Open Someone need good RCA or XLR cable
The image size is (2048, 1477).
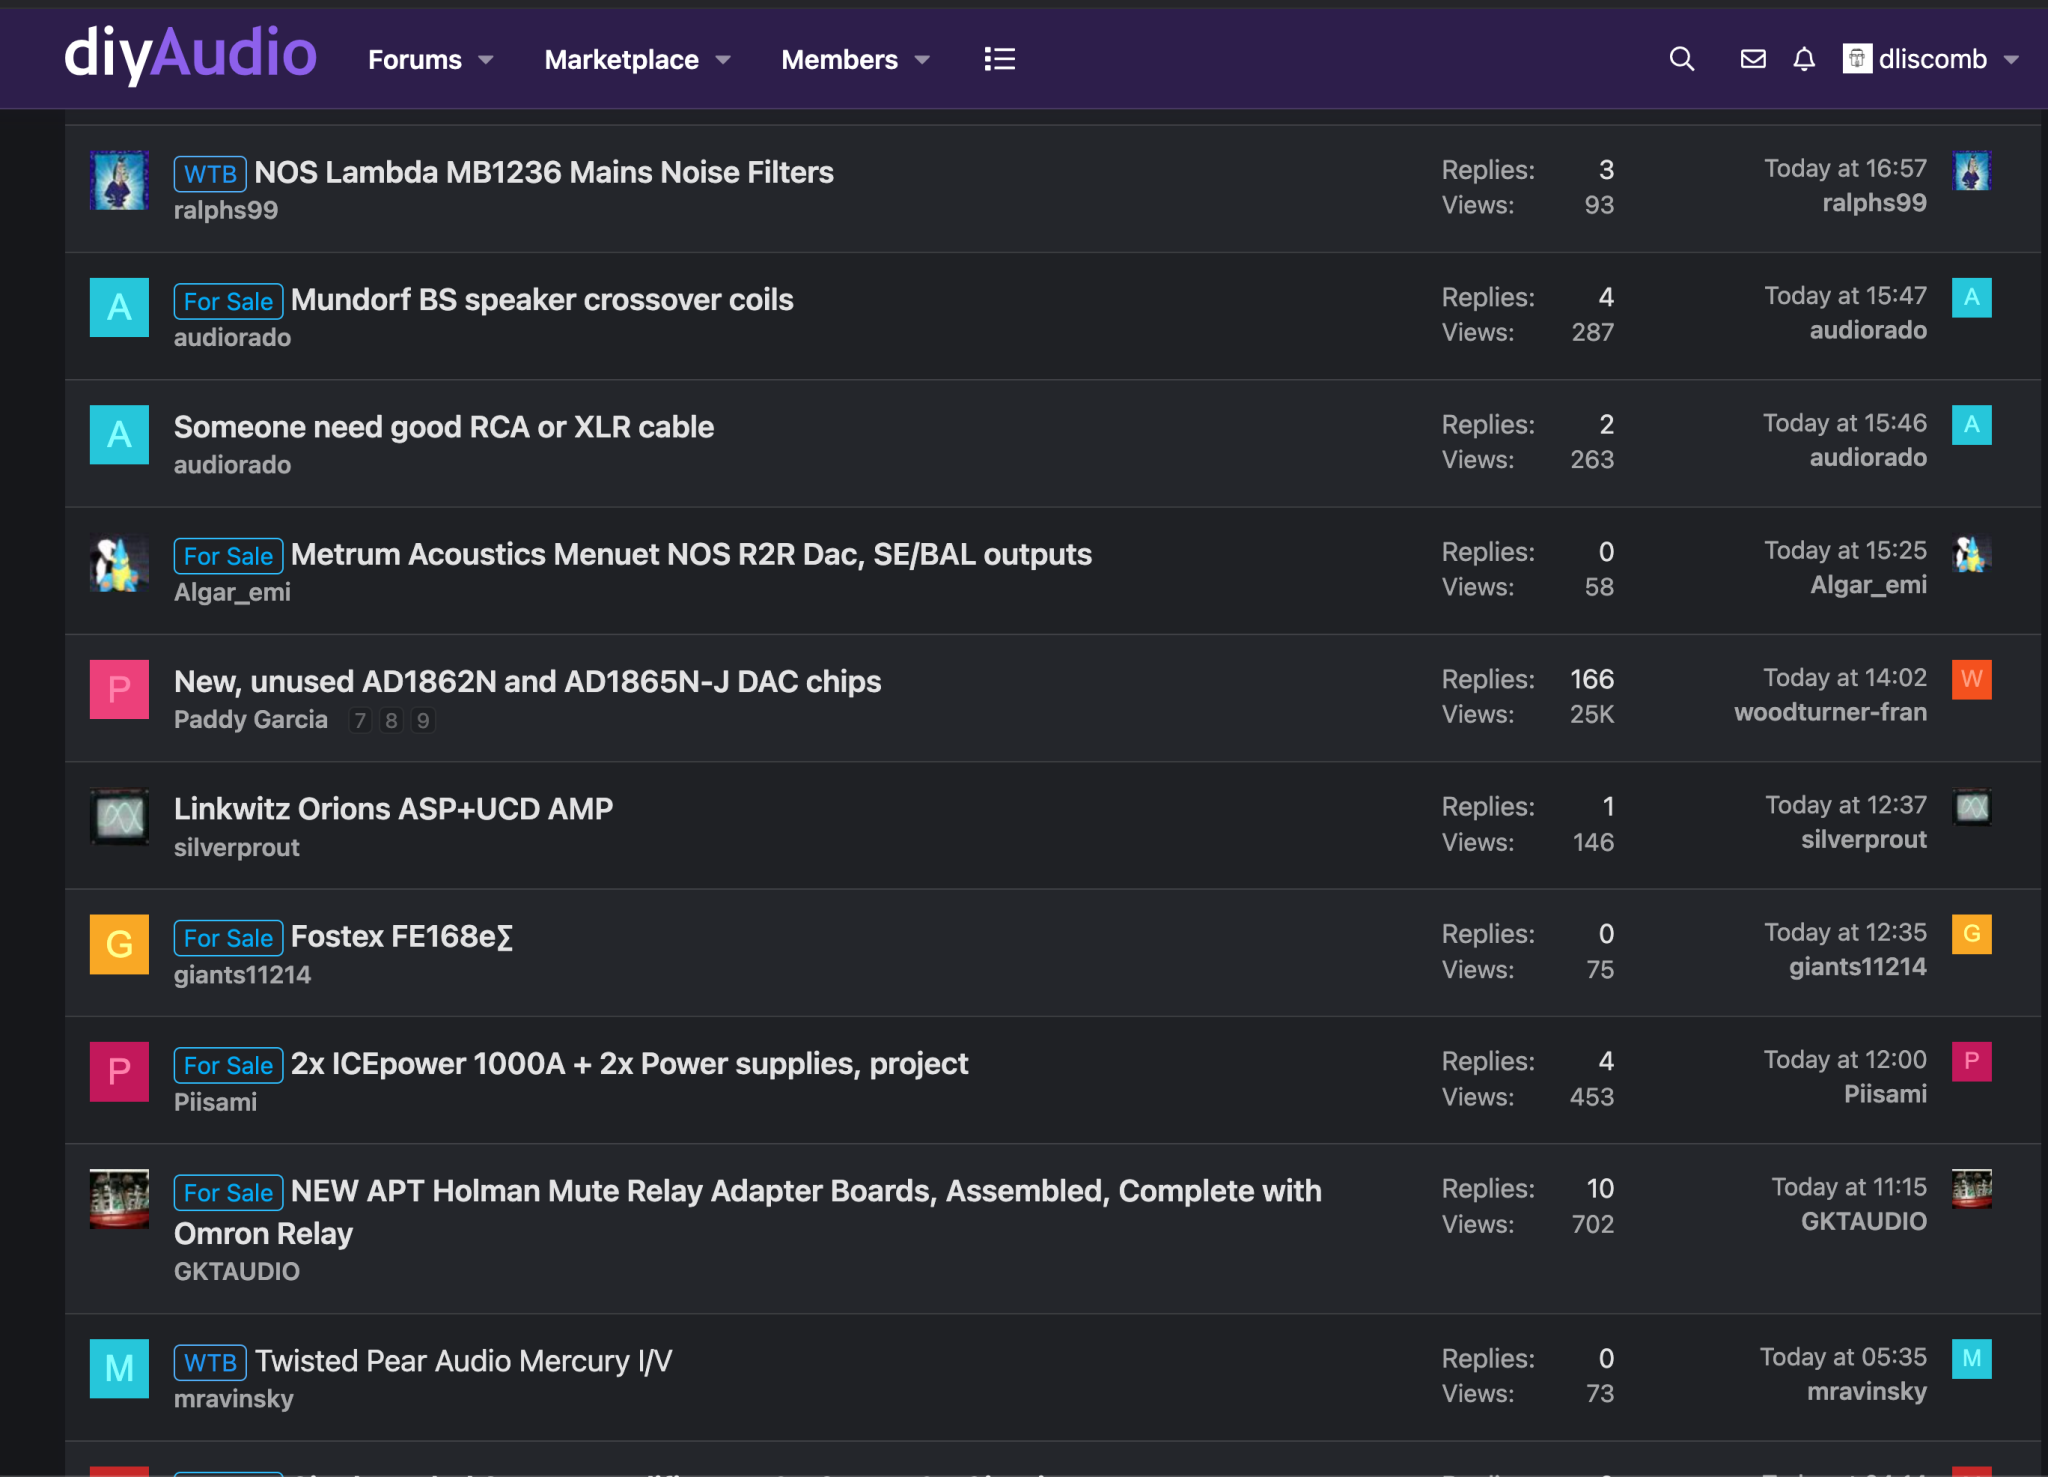(x=444, y=427)
